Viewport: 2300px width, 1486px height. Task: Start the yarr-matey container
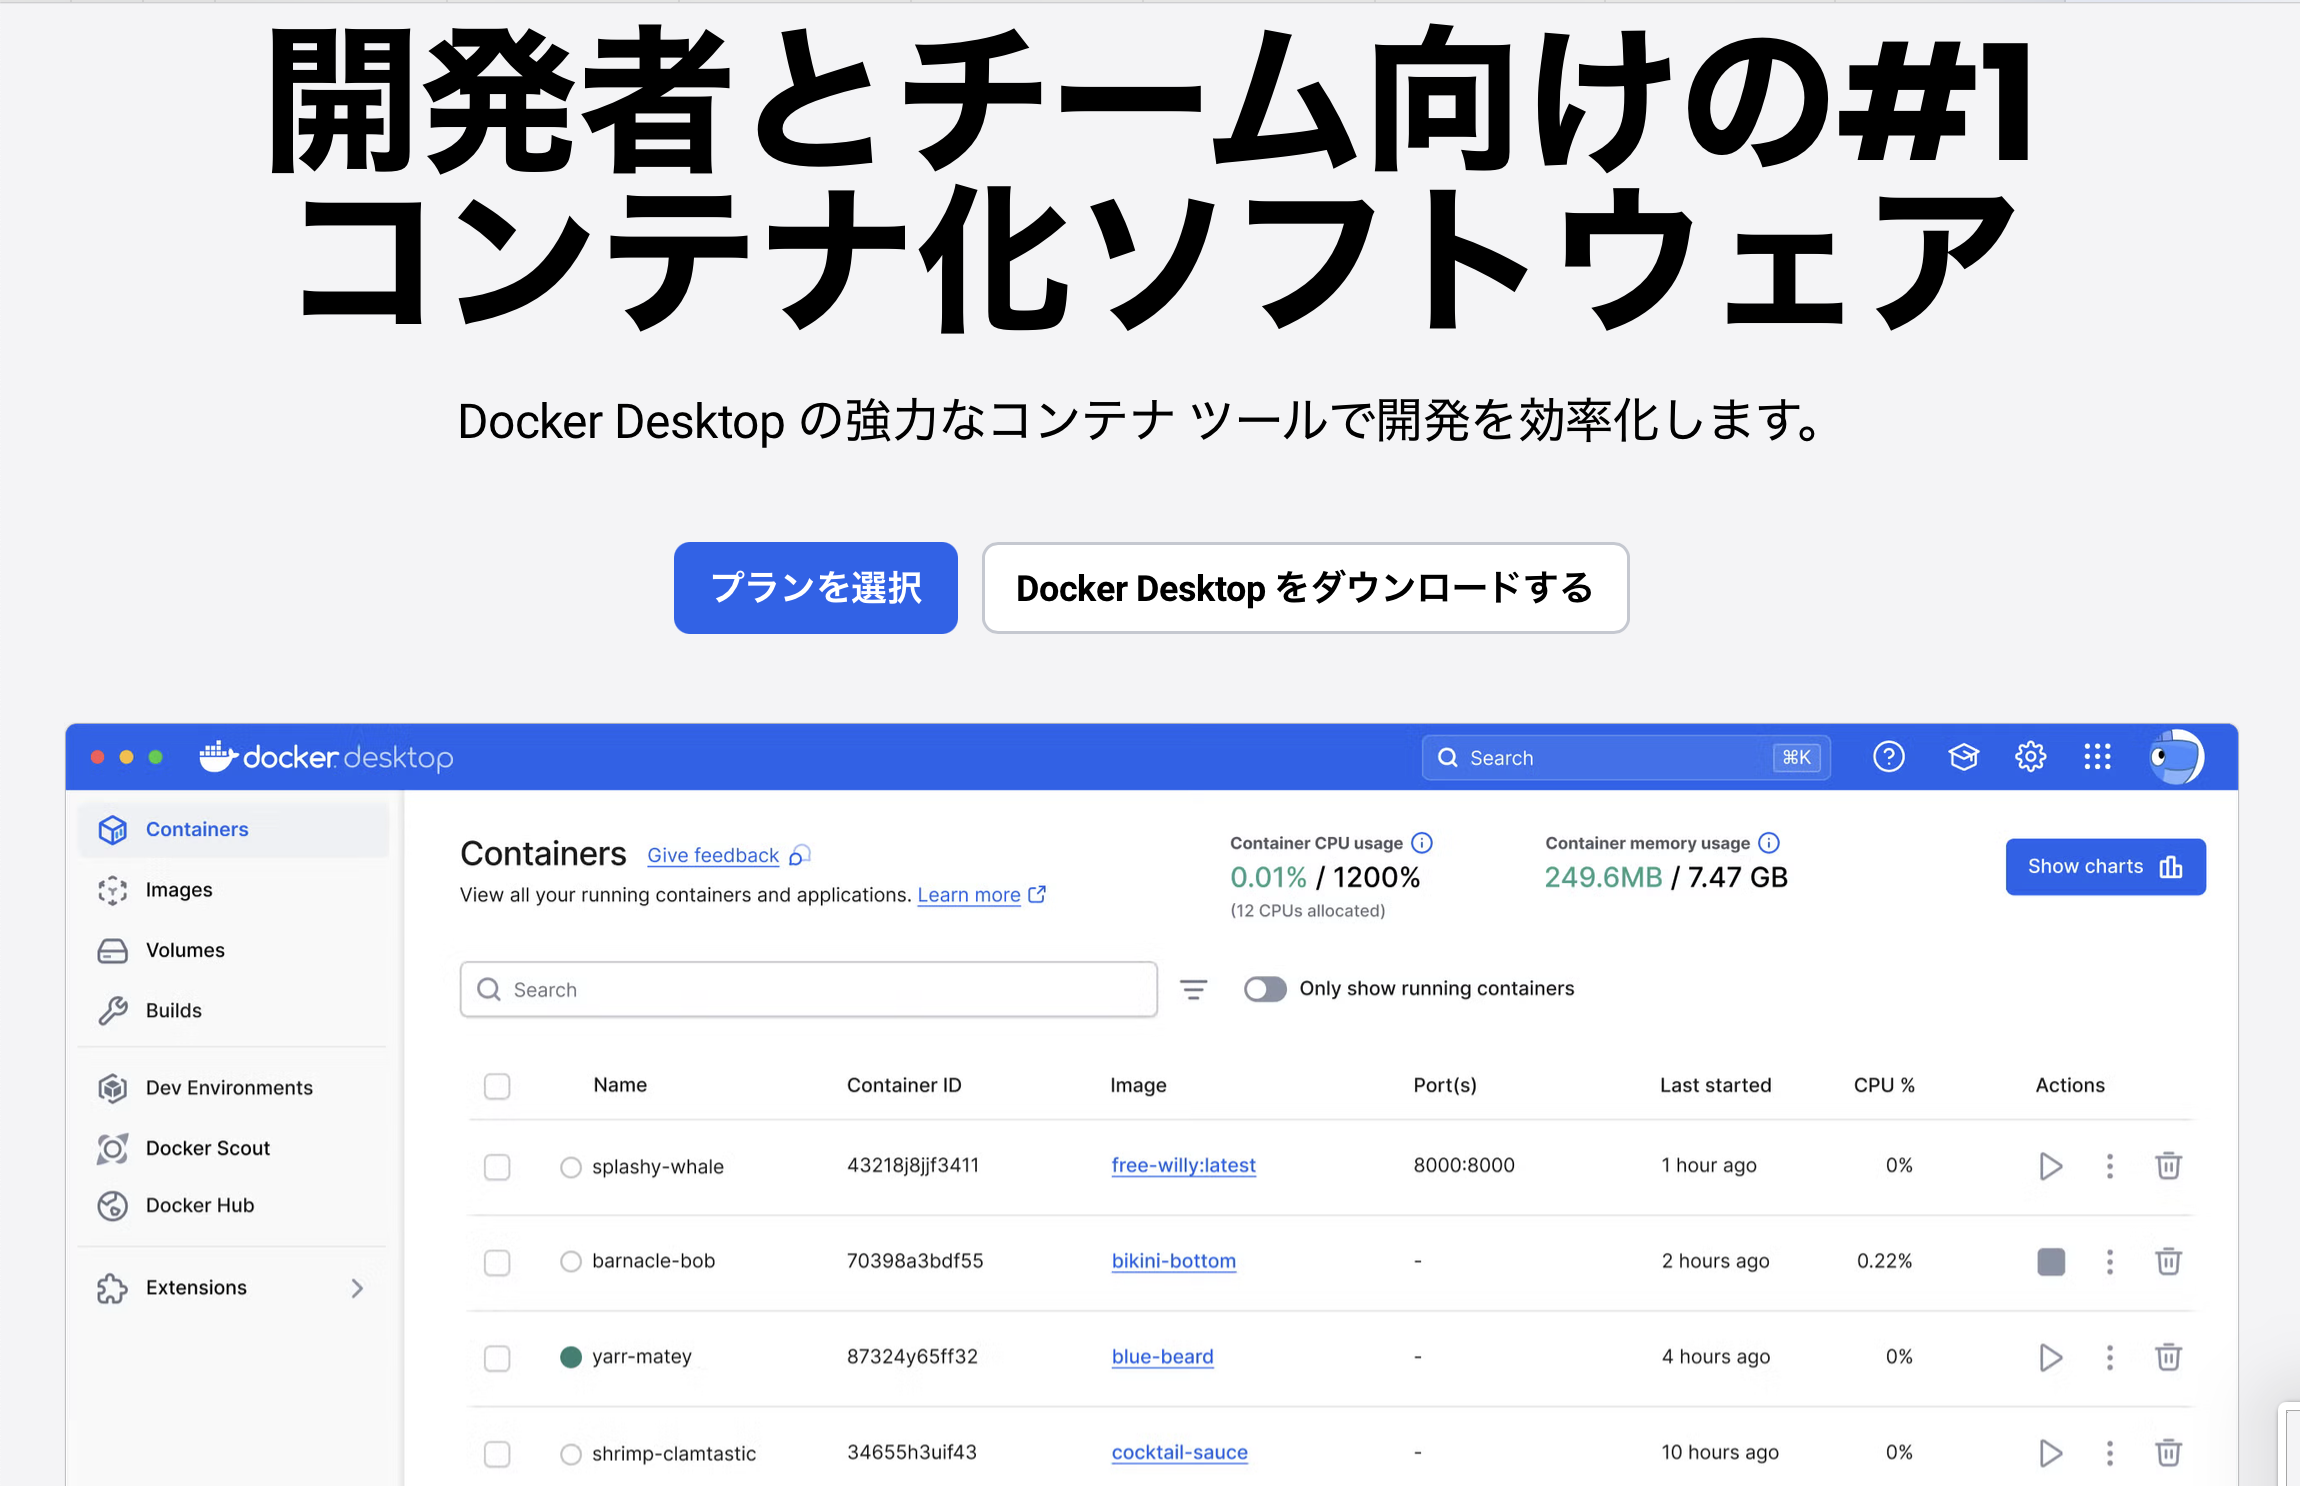(2050, 1357)
